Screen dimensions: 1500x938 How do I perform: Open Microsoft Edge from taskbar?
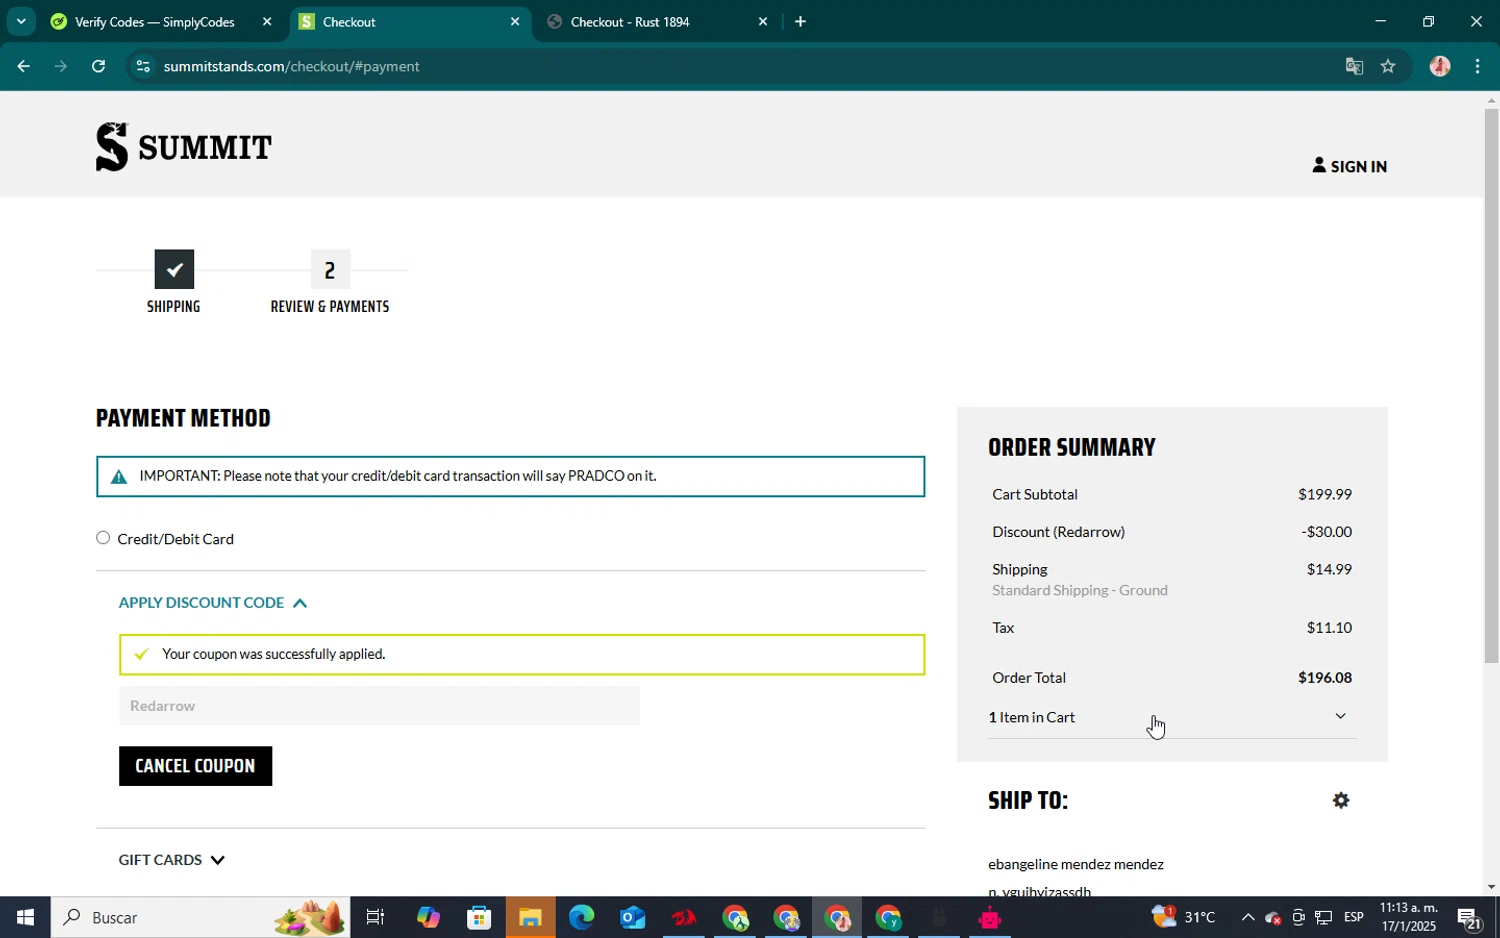pyautogui.click(x=581, y=917)
